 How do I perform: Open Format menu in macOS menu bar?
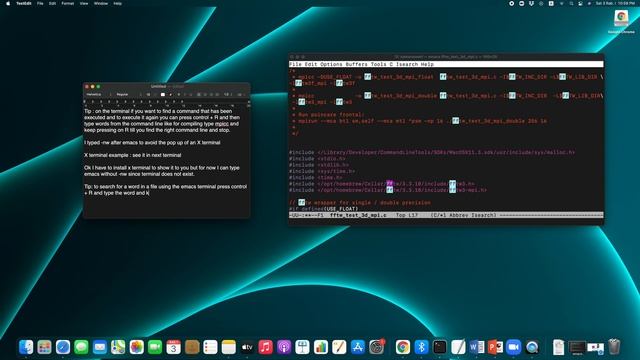pyautogui.click(x=68, y=3)
